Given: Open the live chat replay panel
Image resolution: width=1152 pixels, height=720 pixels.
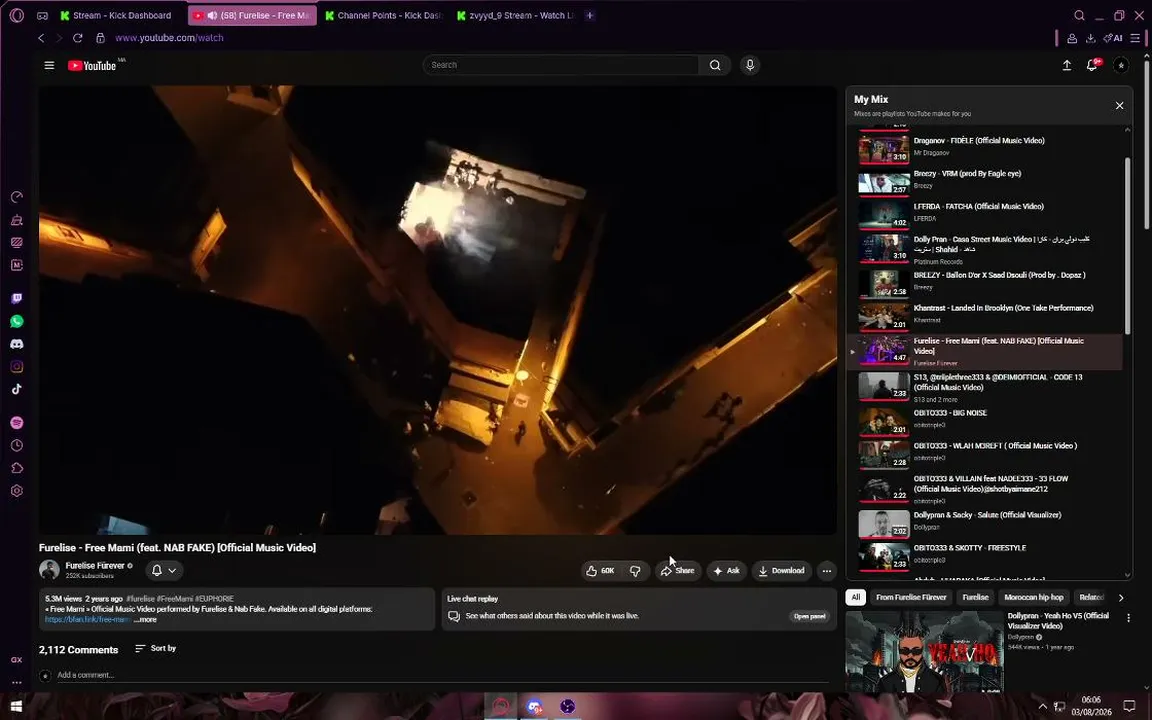Looking at the screenshot, I should point(810,616).
